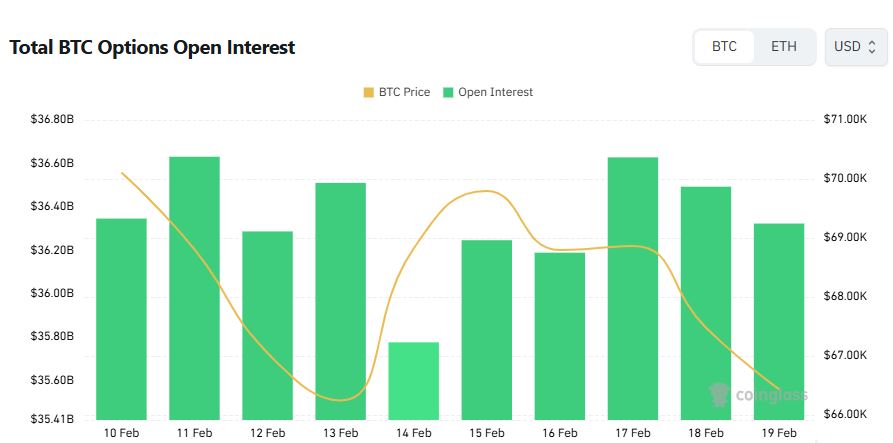
Task: Select the 19 Feb open interest bar
Action: tap(779, 321)
